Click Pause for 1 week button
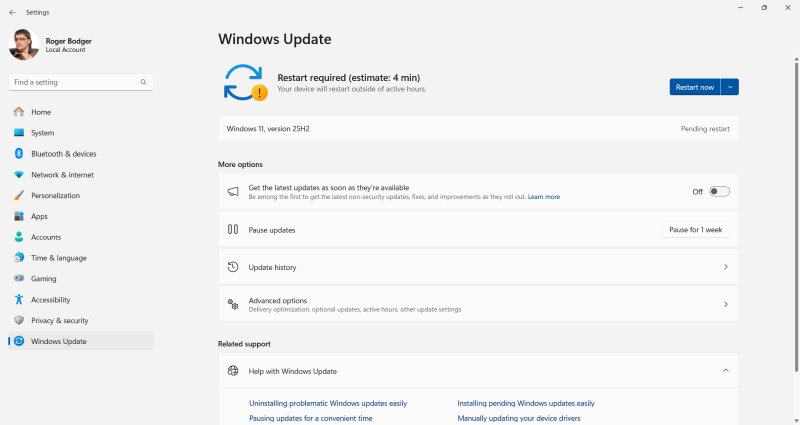 click(x=696, y=230)
